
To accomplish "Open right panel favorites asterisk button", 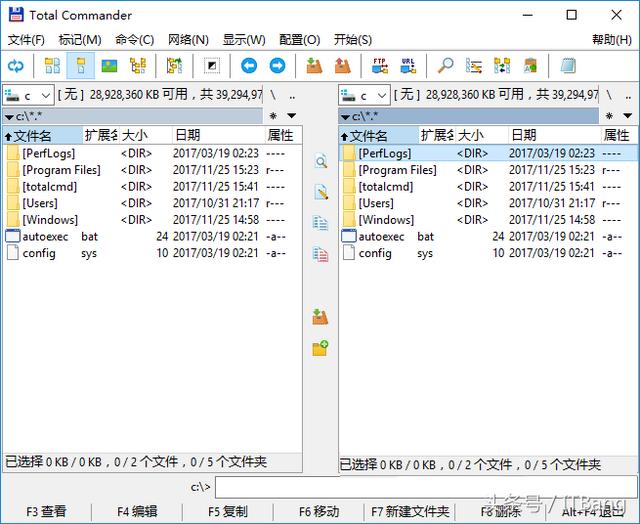I will (x=609, y=116).
